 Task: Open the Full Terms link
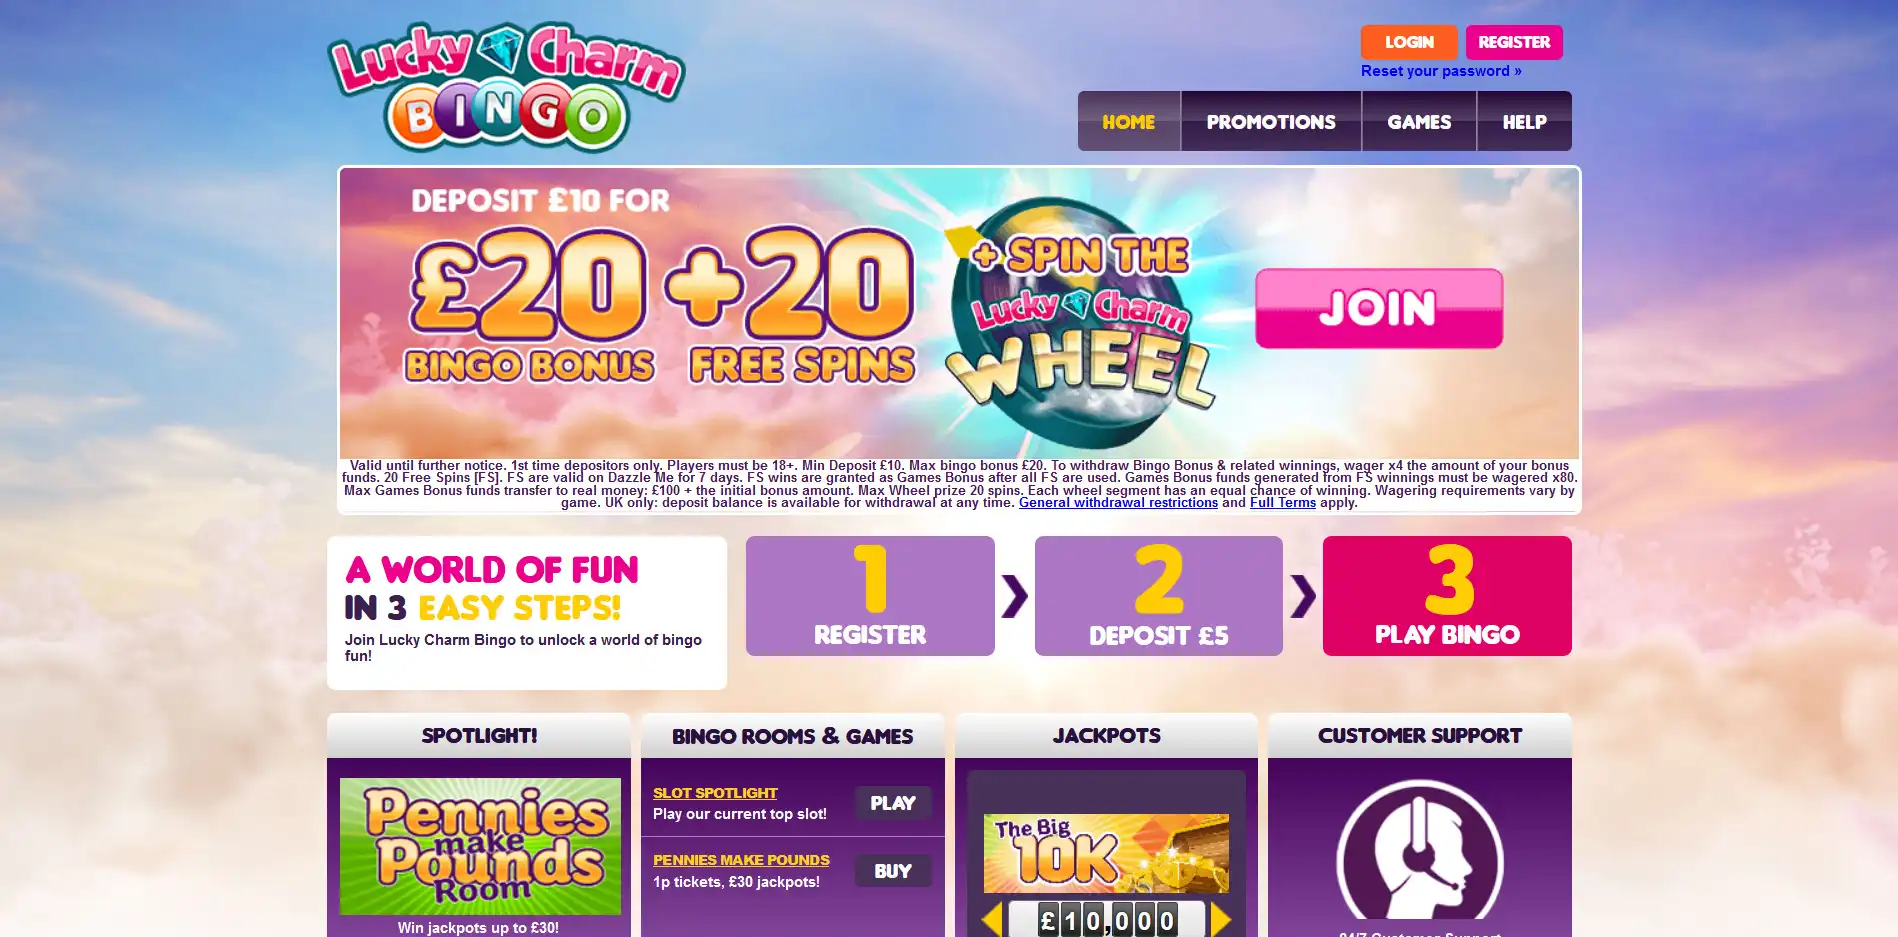click(x=1283, y=503)
